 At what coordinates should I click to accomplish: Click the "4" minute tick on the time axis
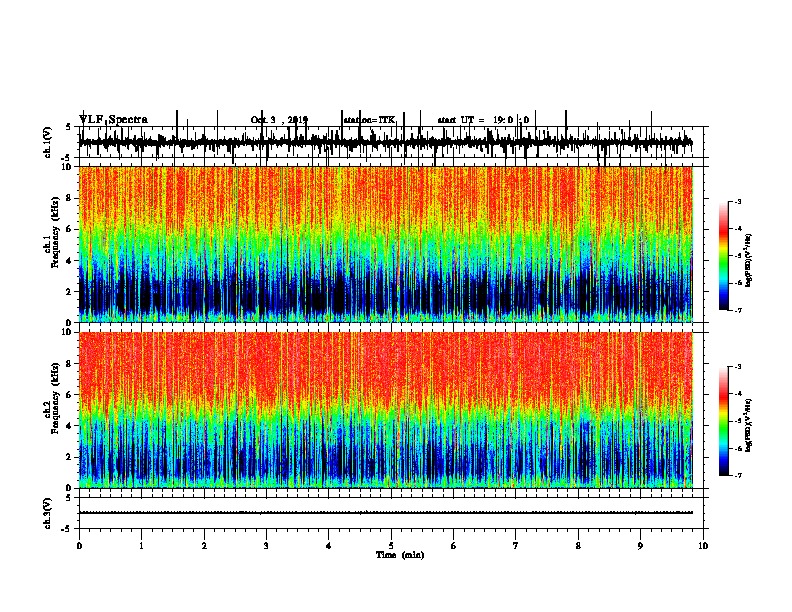click(328, 546)
